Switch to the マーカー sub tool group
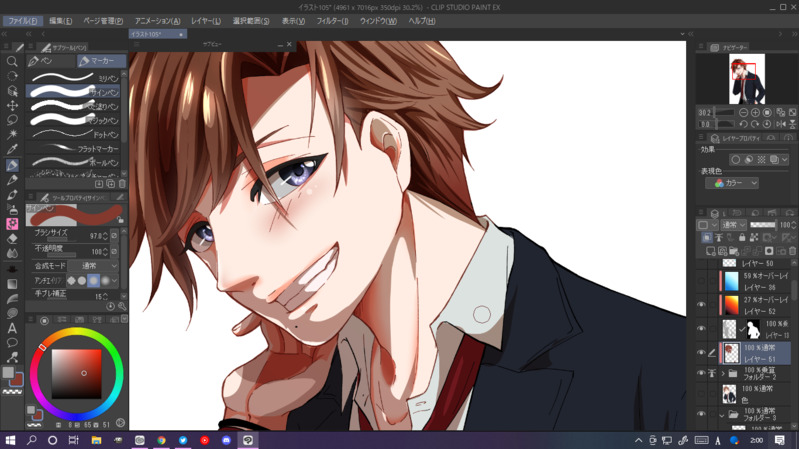 [101, 61]
